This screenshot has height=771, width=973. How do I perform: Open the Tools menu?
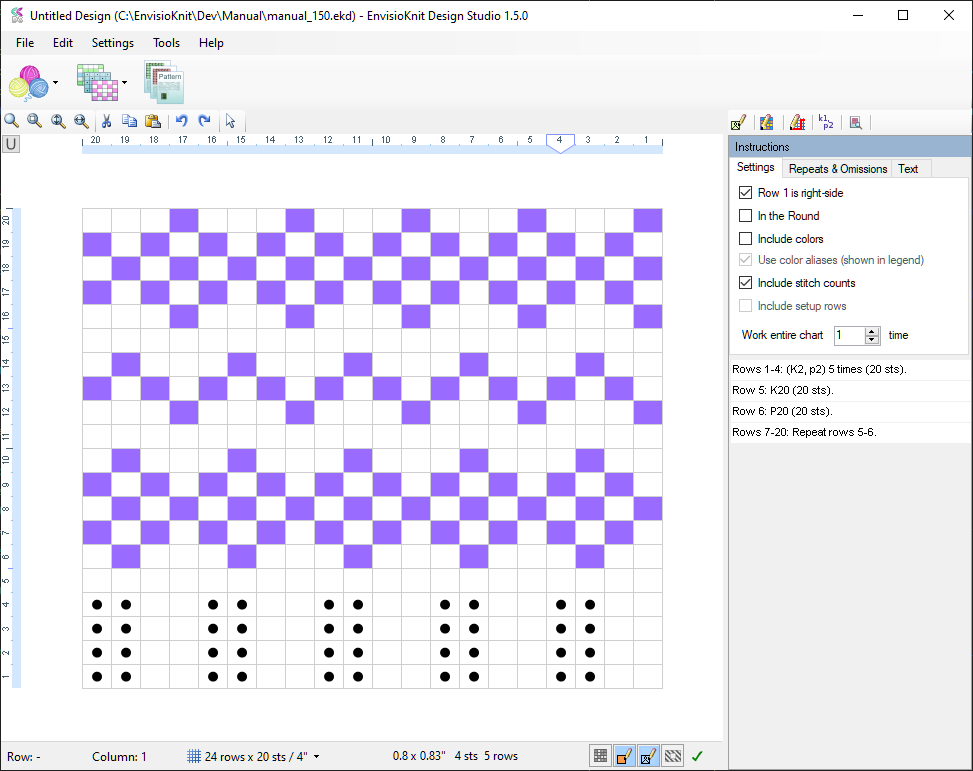tap(166, 43)
